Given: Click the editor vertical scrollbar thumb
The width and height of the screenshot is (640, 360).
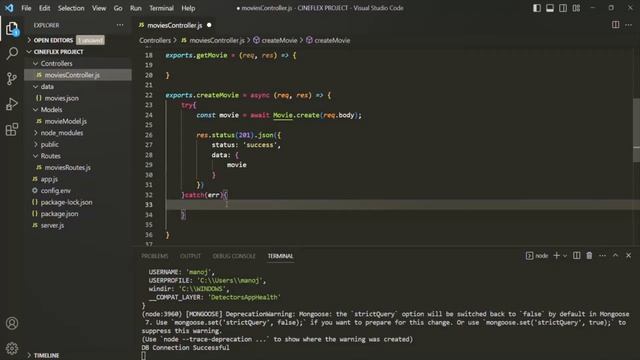Looking at the screenshot, I should click(x=636, y=130).
